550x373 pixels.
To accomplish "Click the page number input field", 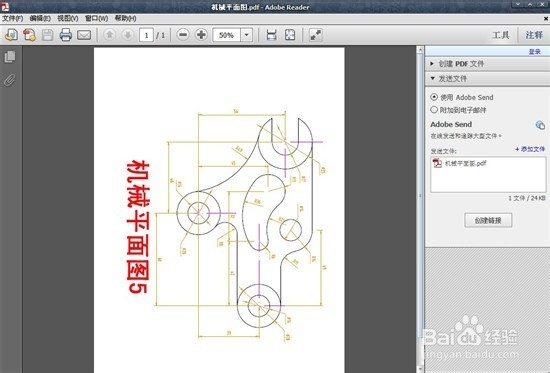I will click(146, 35).
